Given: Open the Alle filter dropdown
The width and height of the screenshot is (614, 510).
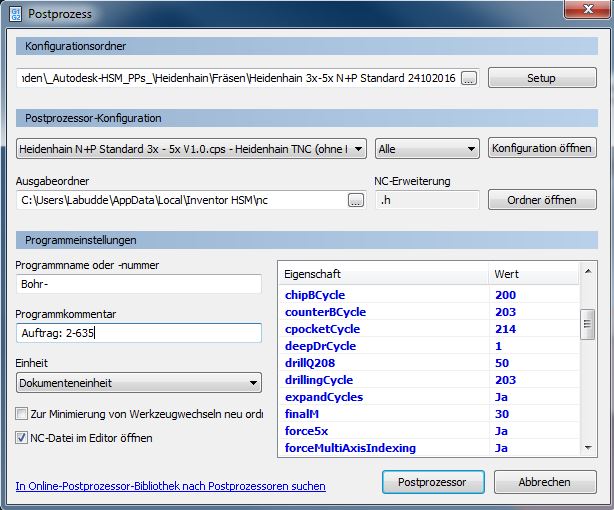Looking at the screenshot, I should (x=427, y=149).
